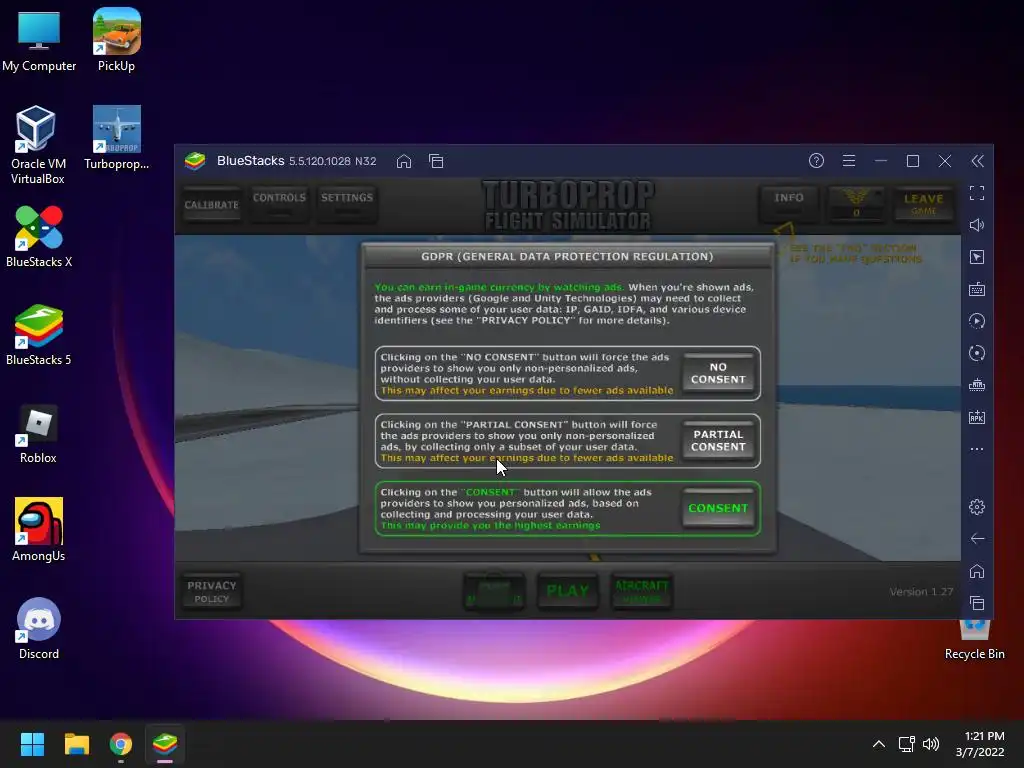Viewport: 1024px width, 768px height.
Task: Open recent apps icon at sidebar bottom
Action: (x=977, y=603)
